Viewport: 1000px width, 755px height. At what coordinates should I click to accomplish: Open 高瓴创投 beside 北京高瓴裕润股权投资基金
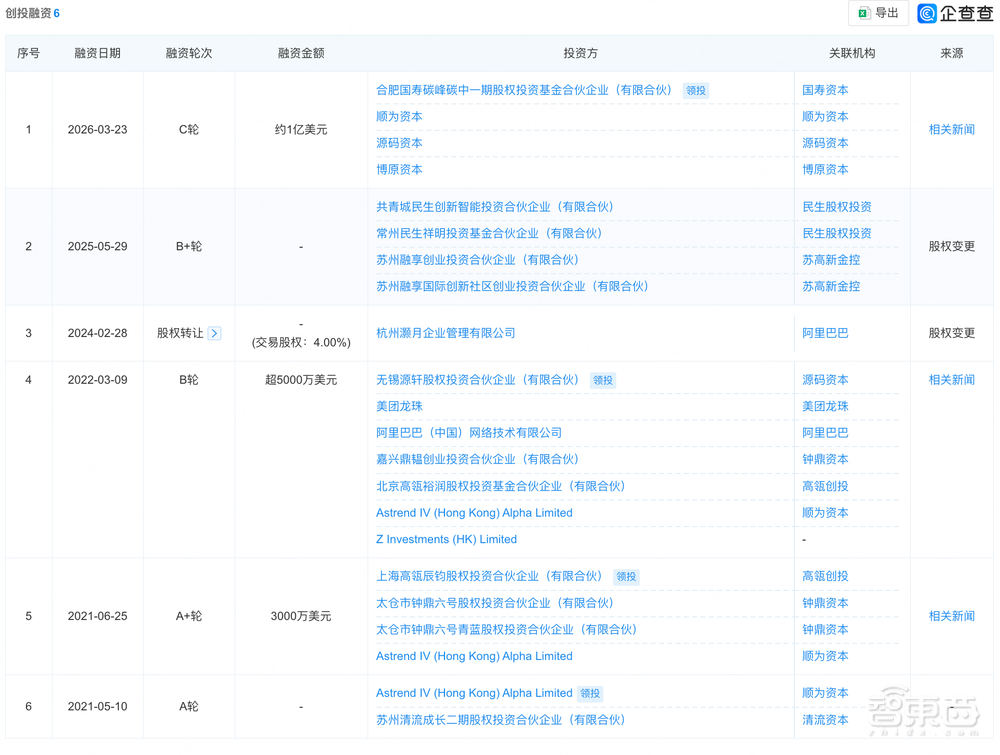point(825,486)
